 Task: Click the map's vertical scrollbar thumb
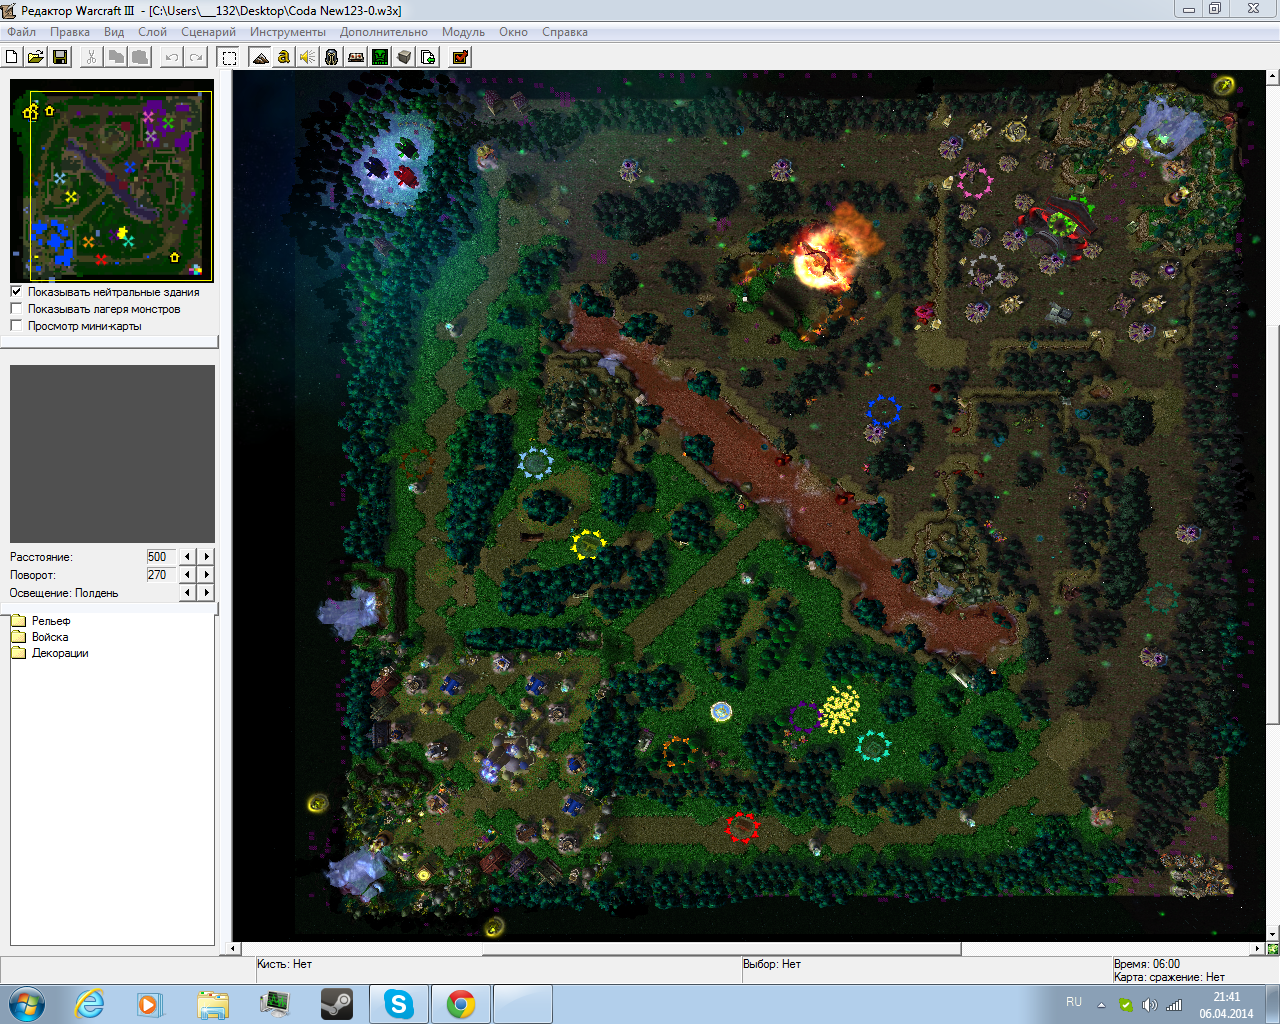tap(1273, 524)
